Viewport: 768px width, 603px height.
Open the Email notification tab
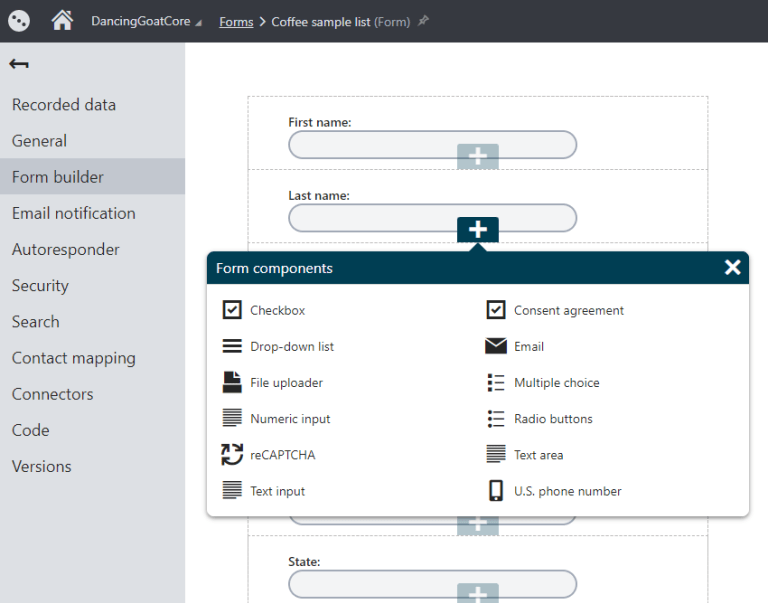click(x=93, y=213)
